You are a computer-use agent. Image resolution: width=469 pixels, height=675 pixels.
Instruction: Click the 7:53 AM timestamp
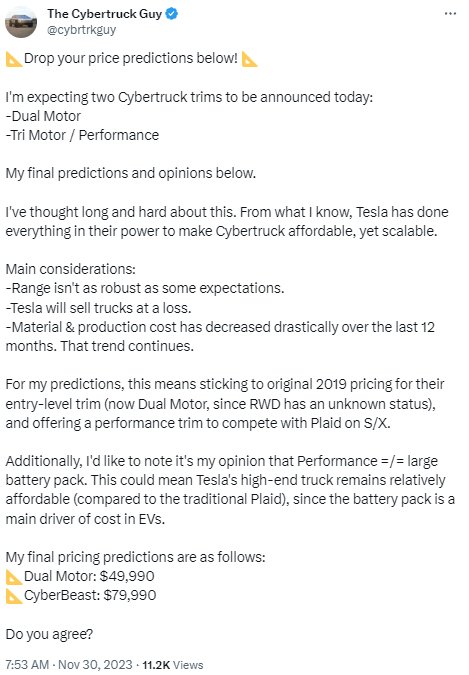tap(27, 664)
